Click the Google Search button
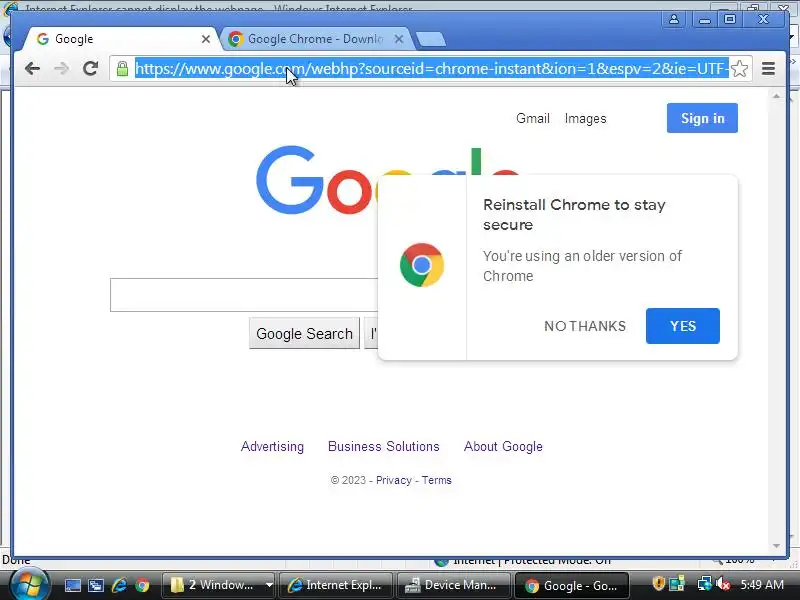Image resolution: width=800 pixels, height=600 pixels. click(x=304, y=333)
